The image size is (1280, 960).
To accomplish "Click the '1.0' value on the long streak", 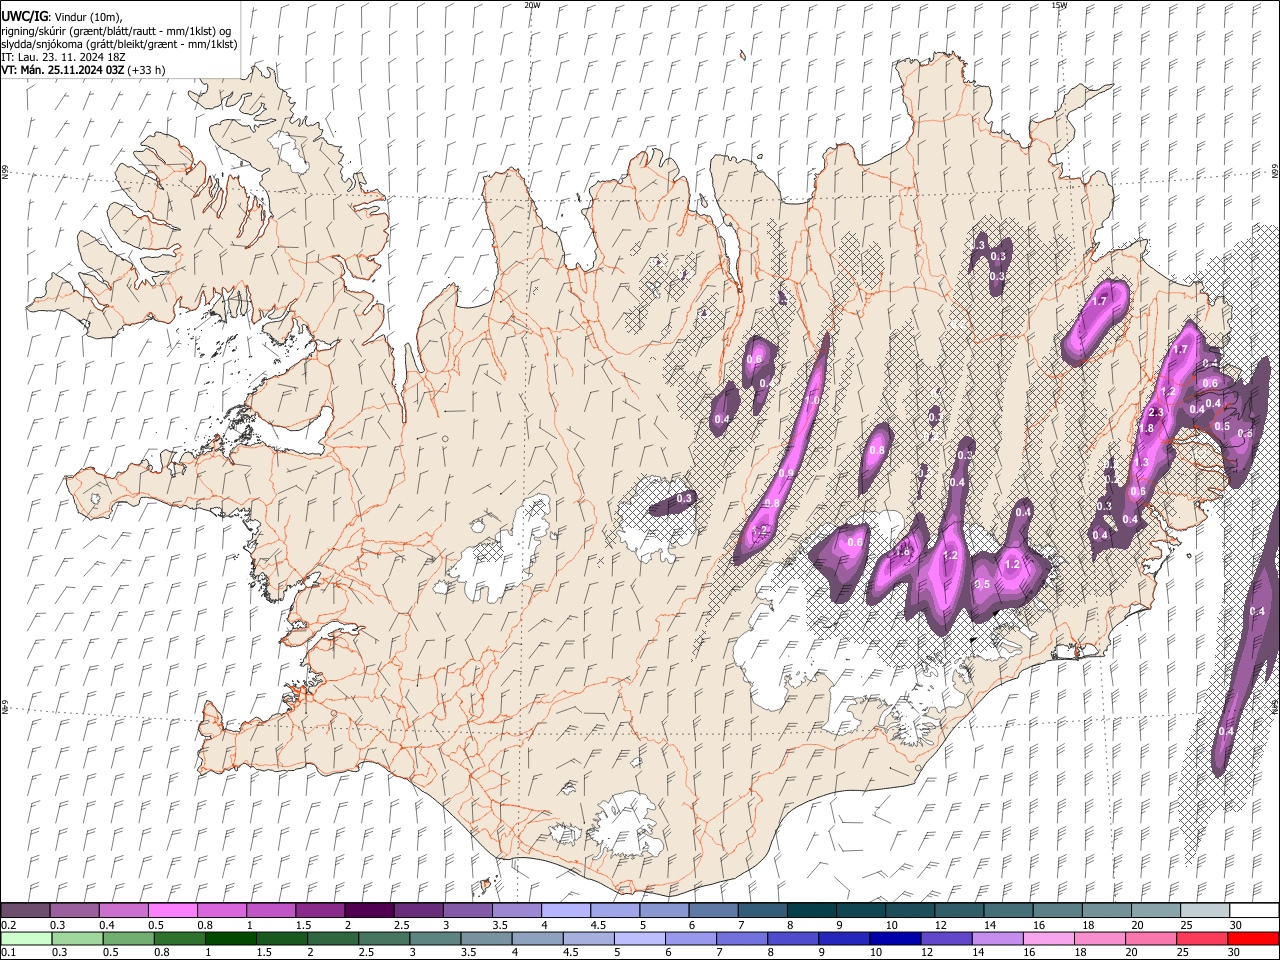I will 813,400.
